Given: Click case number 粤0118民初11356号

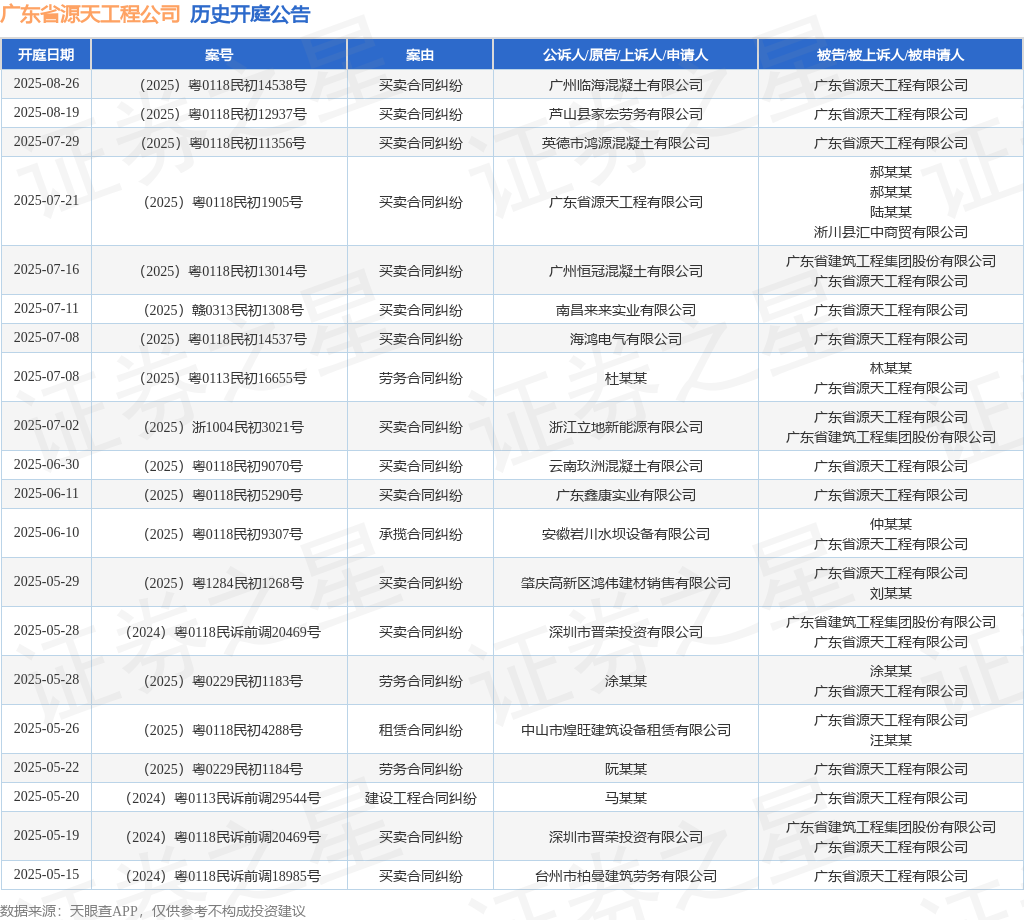Looking at the screenshot, I should click(x=223, y=143).
